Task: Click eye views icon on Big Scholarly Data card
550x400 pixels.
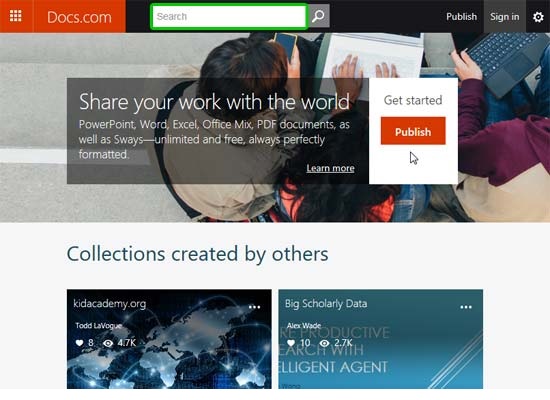Action: tap(324, 343)
